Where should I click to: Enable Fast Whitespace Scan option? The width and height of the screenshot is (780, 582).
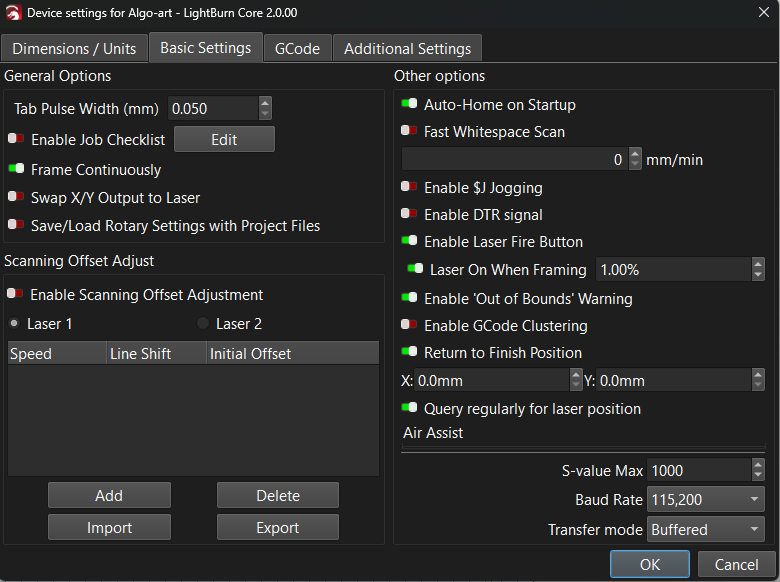pos(409,131)
